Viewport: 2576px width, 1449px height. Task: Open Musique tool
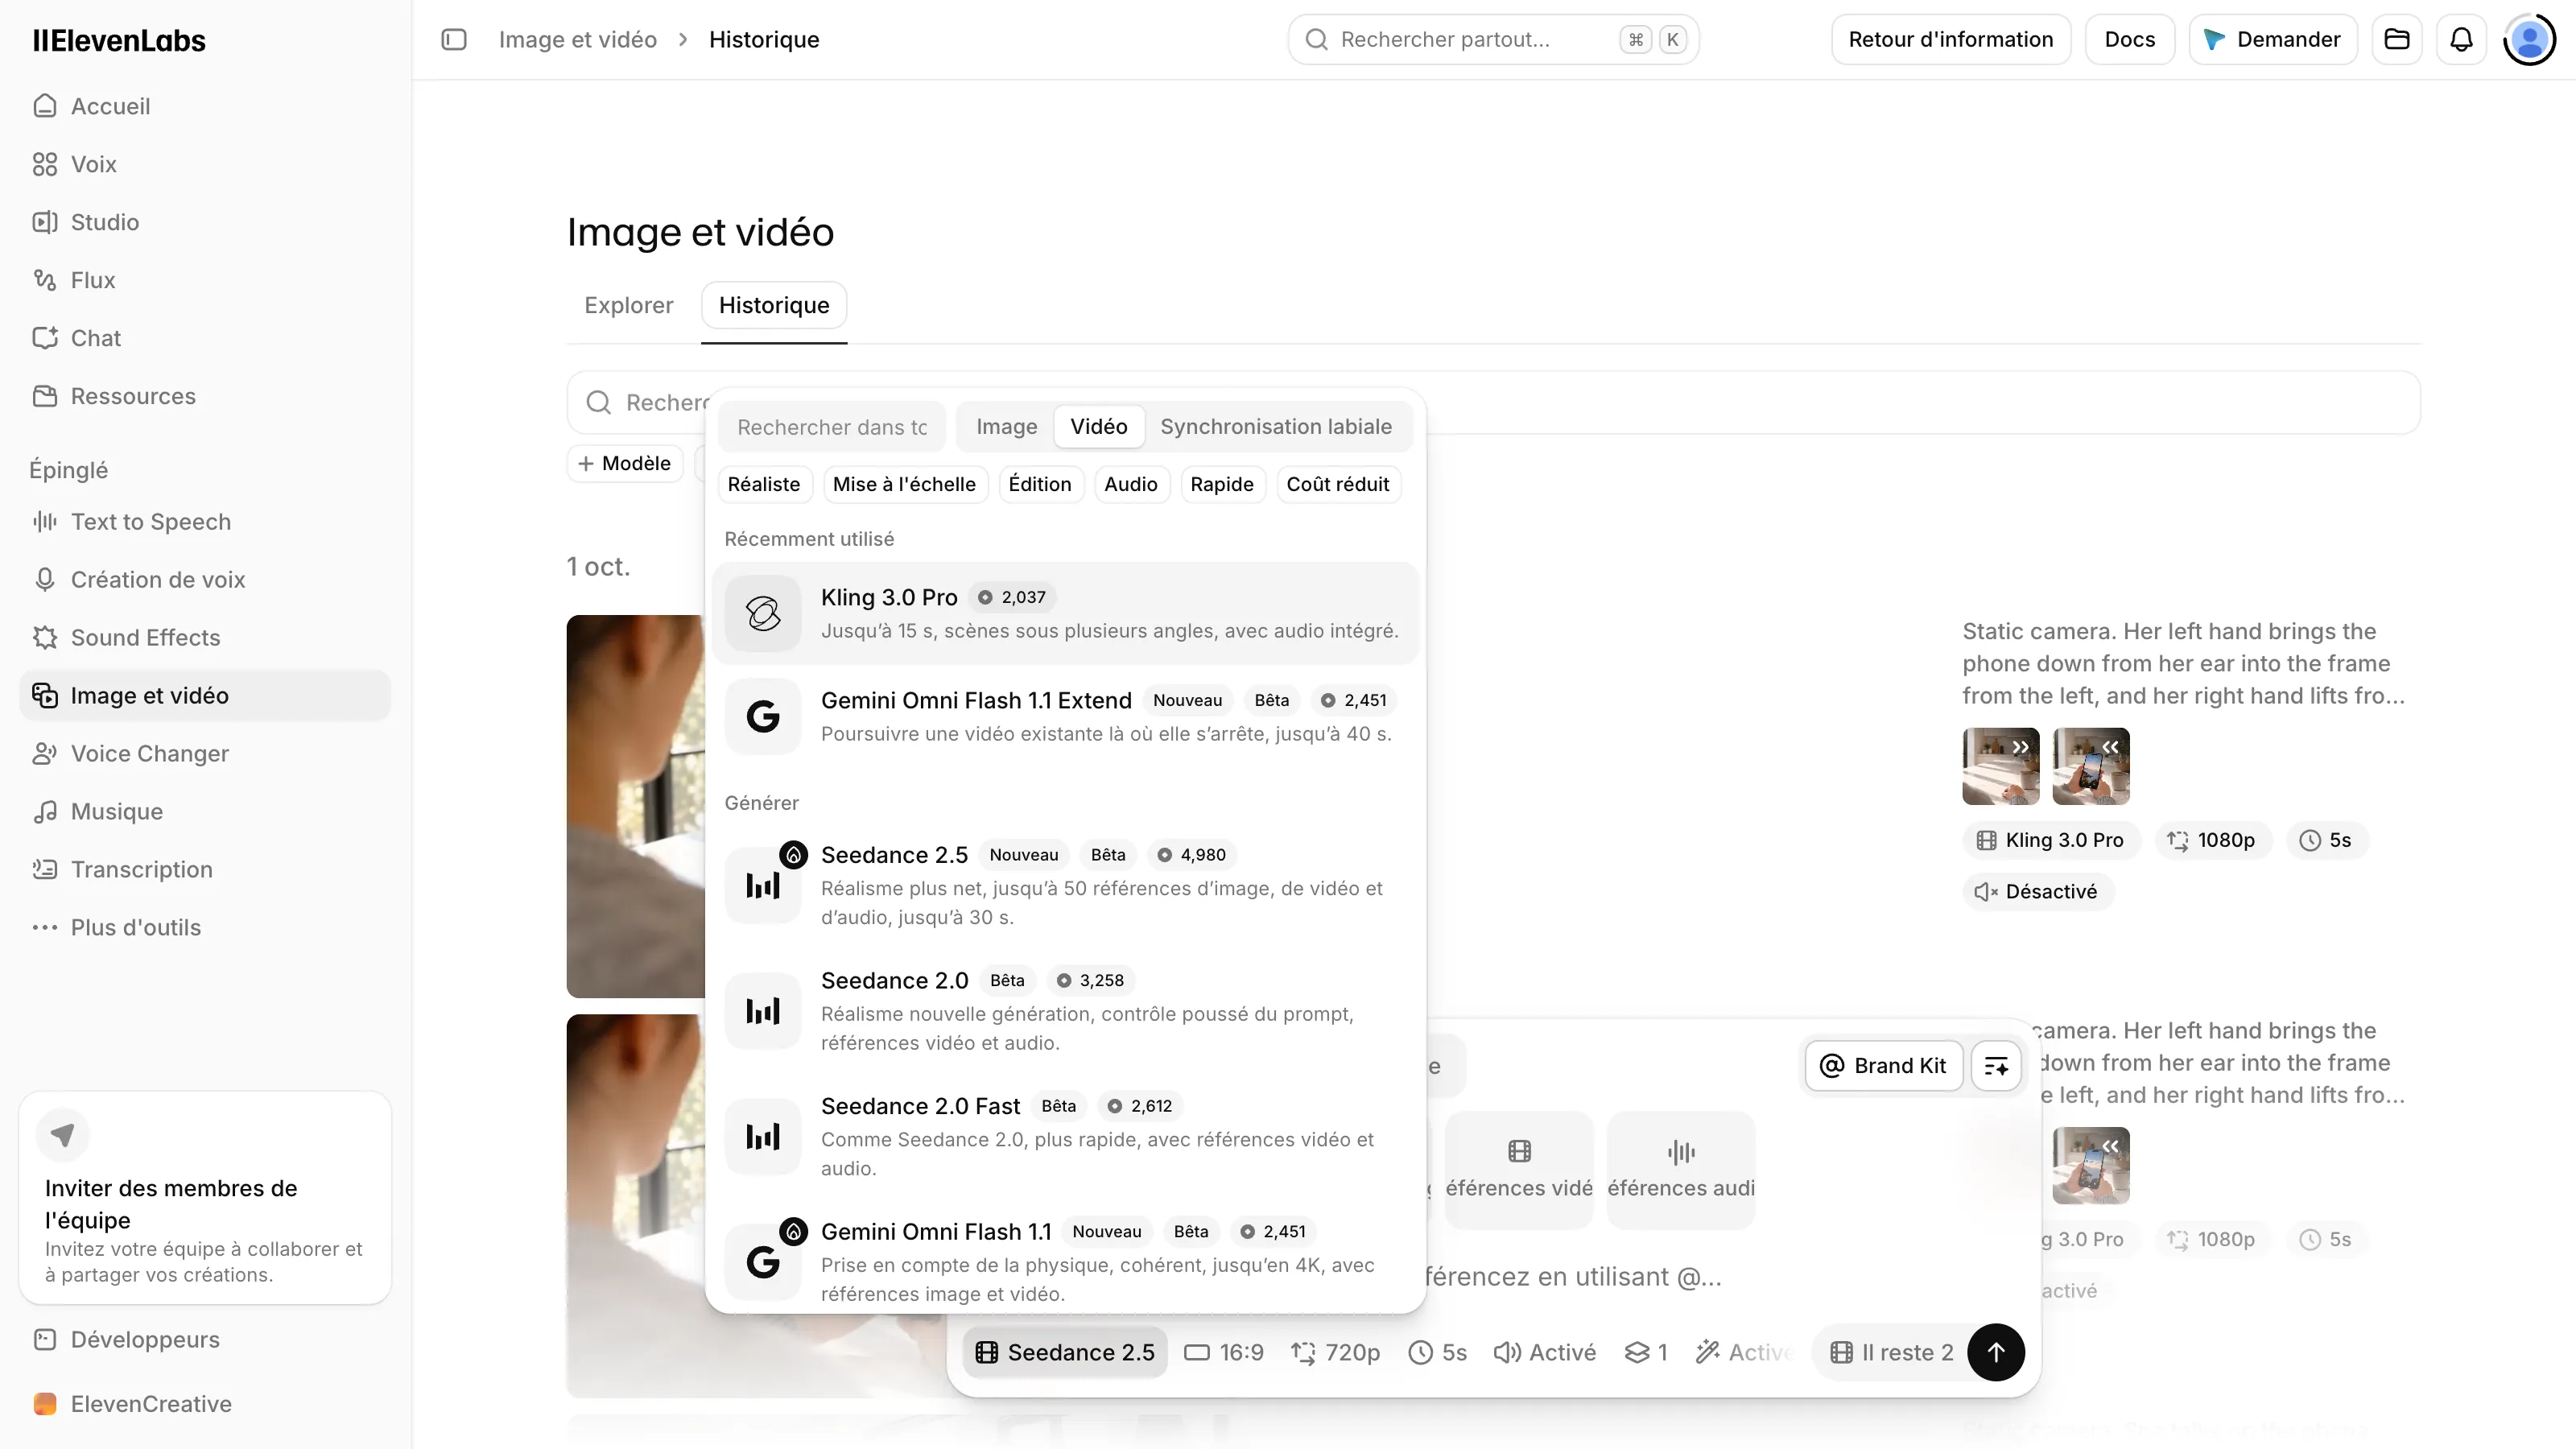[204, 812]
